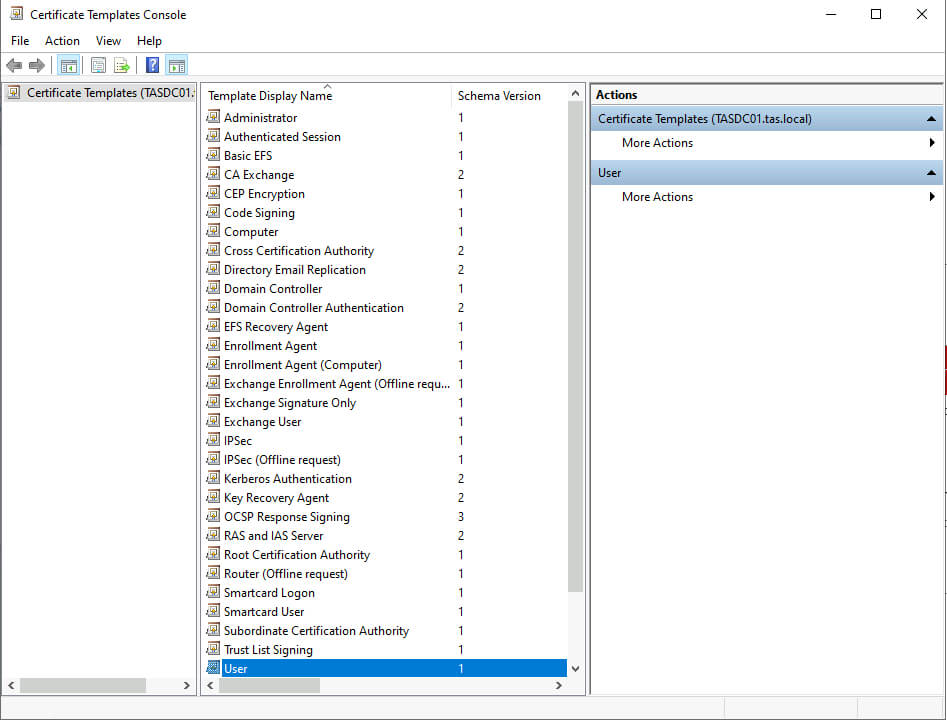Toggle the Show/Hide Console Tree toolbar icon
This screenshot has width=947, height=720.
pyautogui.click(x=69, y=66)
